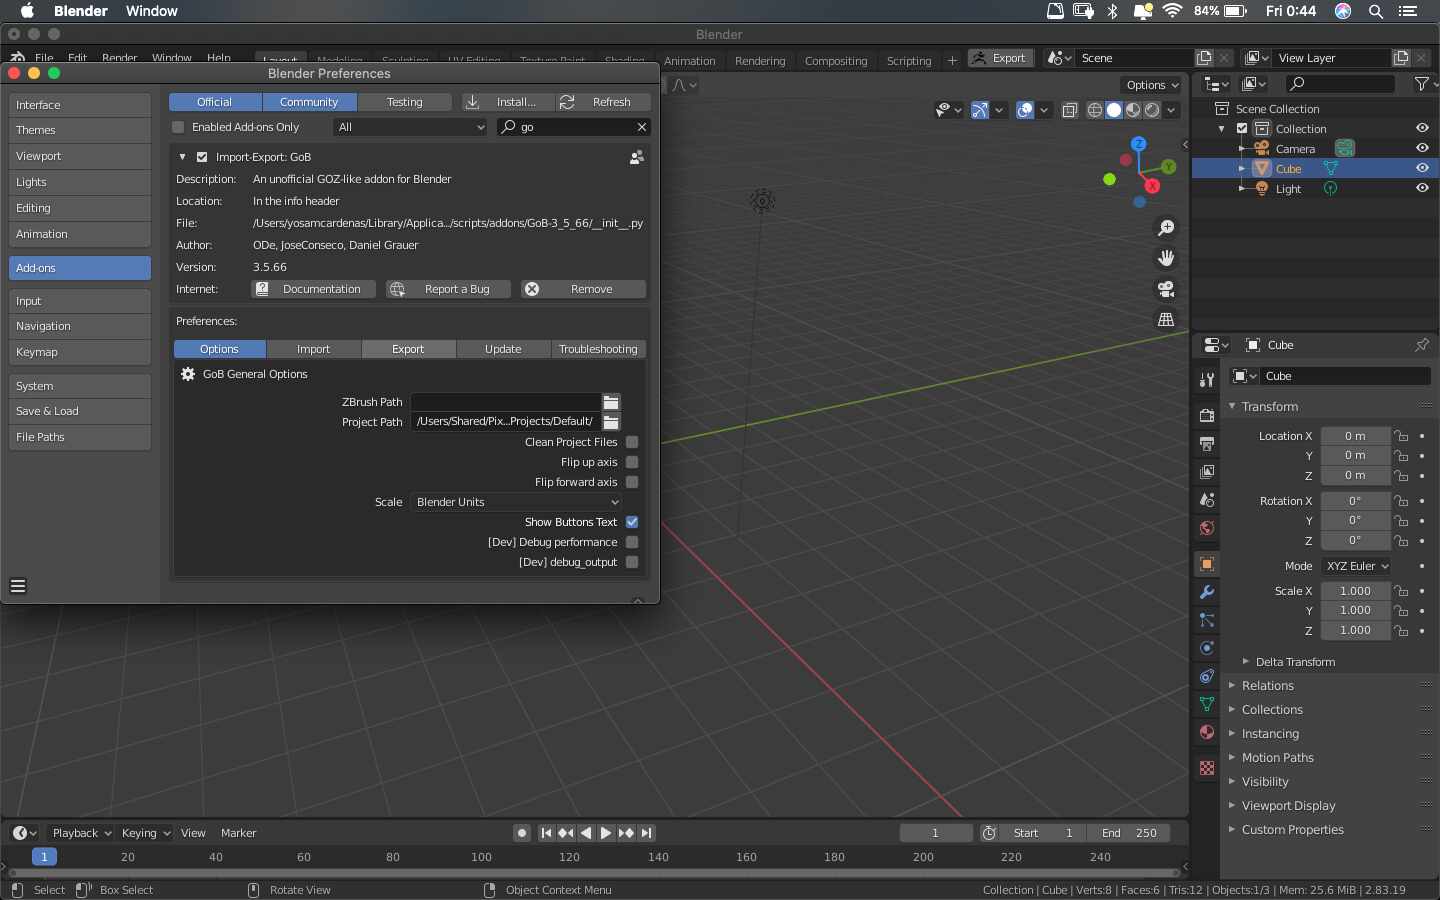Image resolution: width=1440 pixels, height=900 pixels.
Task: Click the jump to end playback icon
Action: (647, 833)
